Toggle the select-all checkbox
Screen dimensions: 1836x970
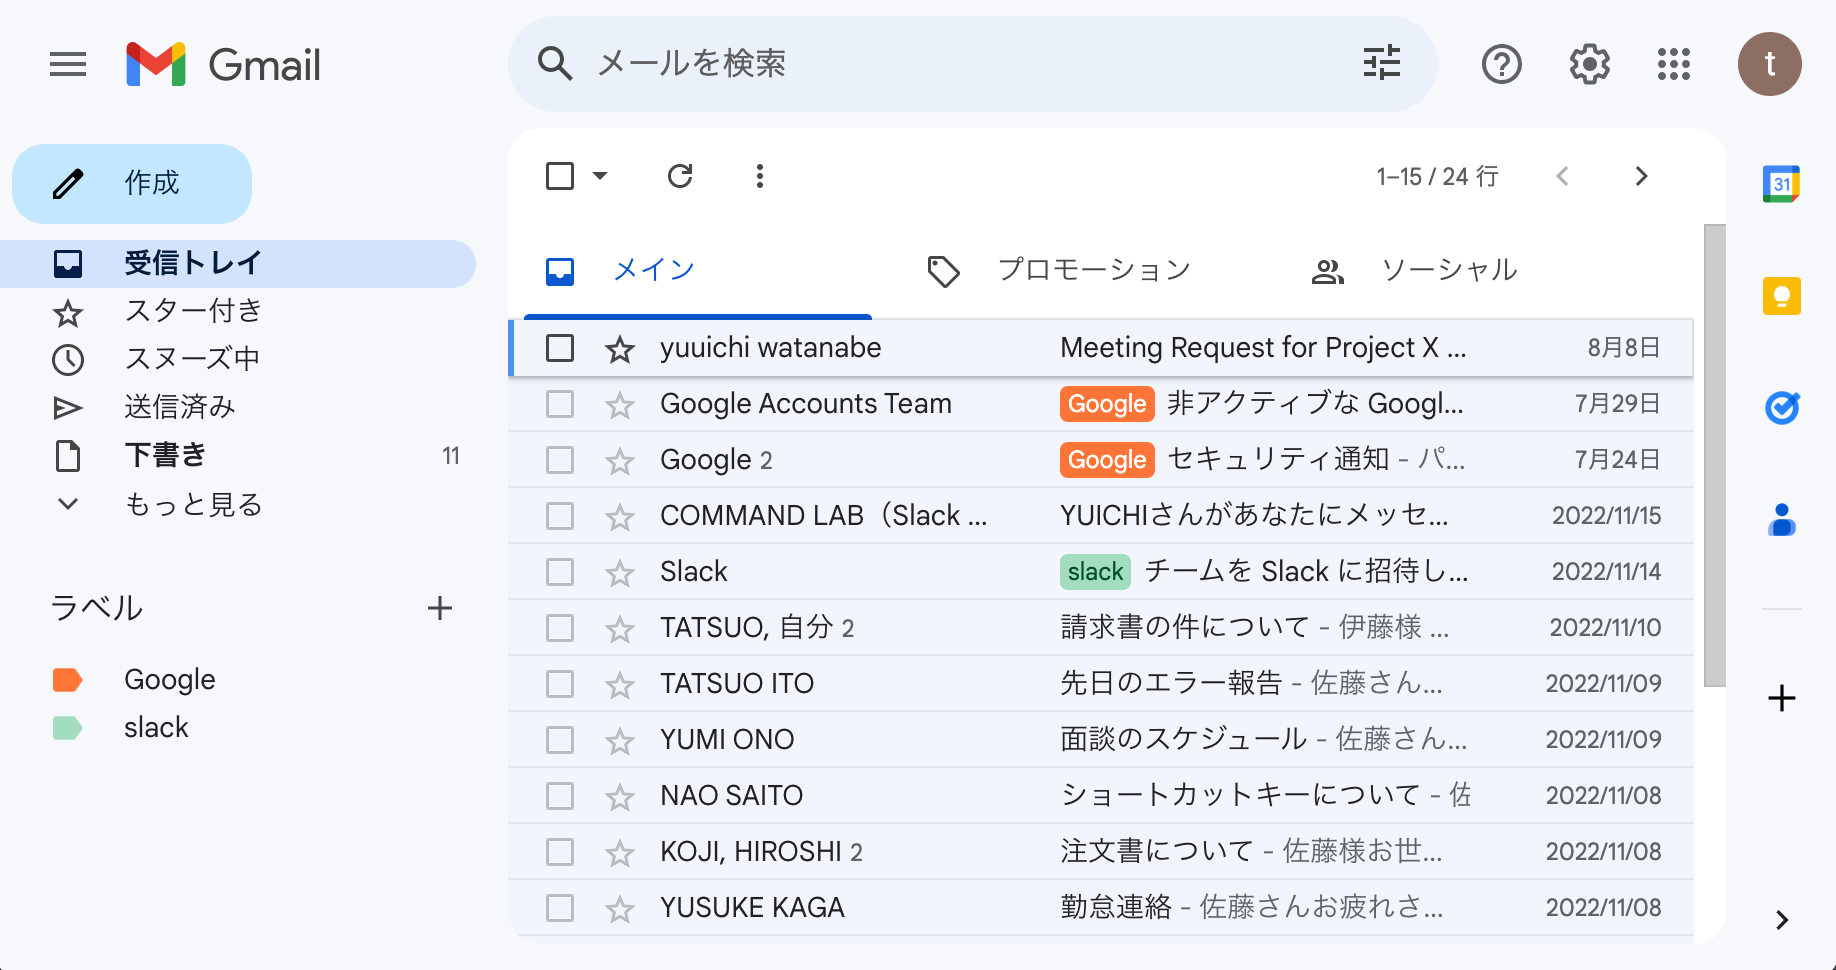tap(560, 176)
